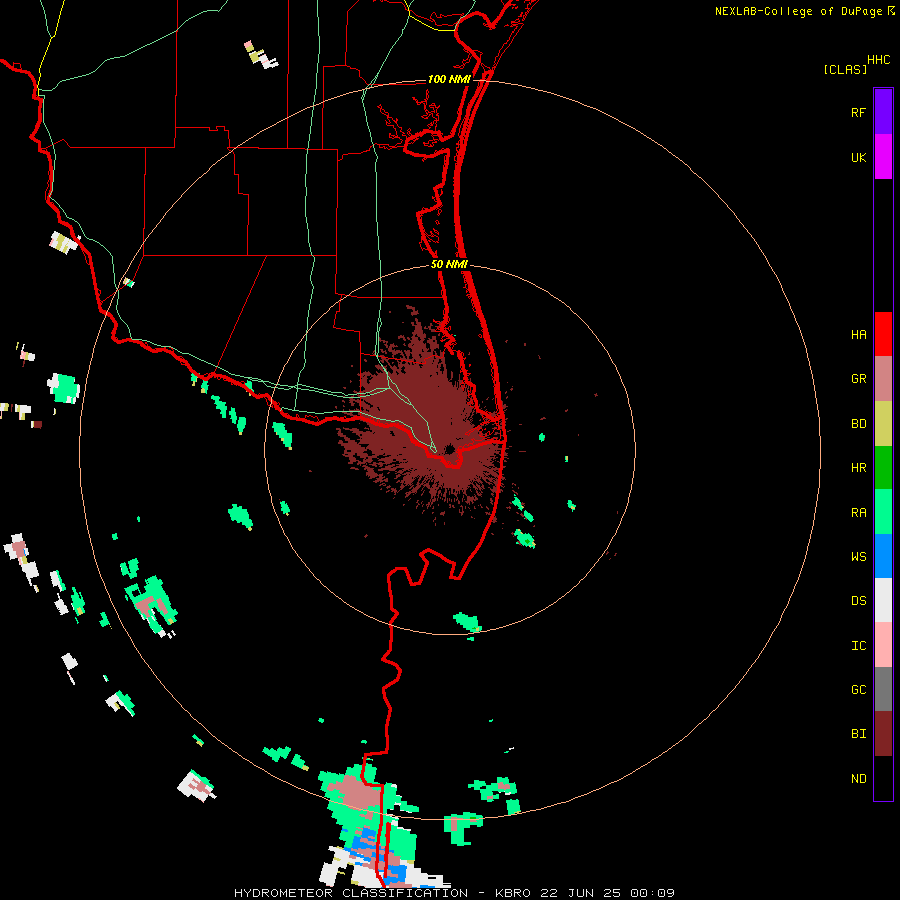900x900 pixels.
Task: Click the IC legend label
Action: coord(858,646)
